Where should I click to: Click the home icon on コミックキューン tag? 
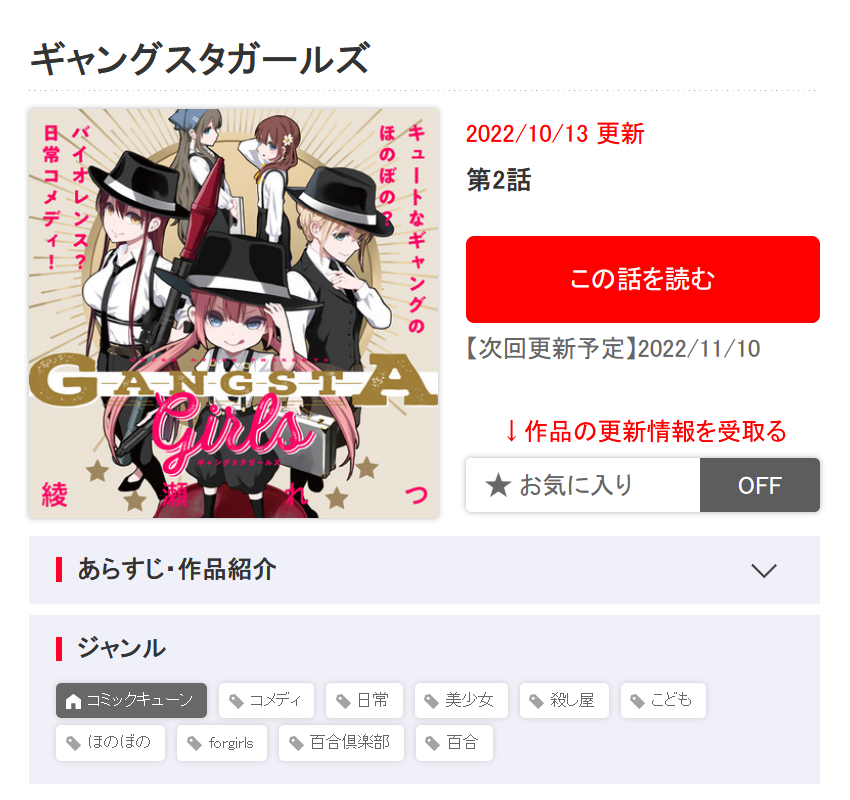(x=73, y=701)
